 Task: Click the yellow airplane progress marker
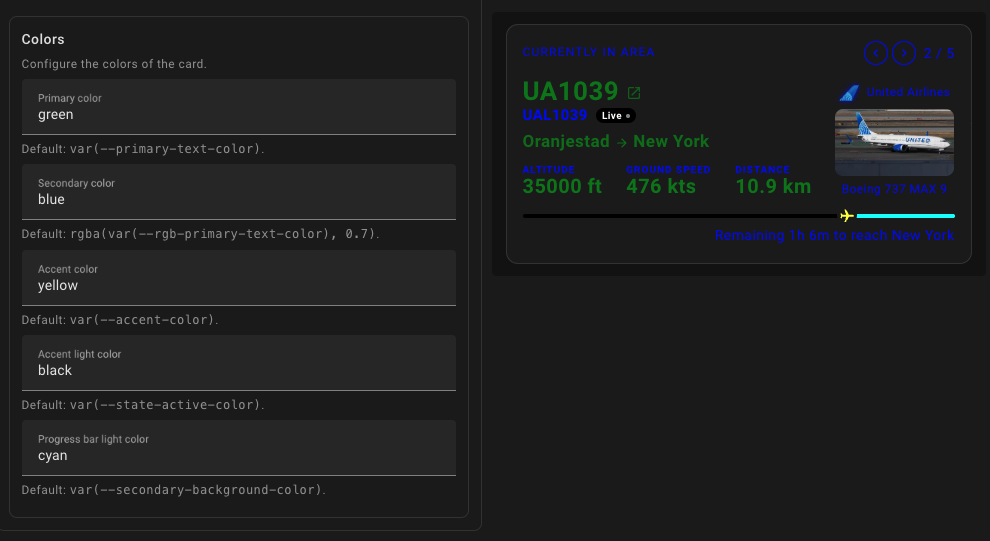(847, 216)
